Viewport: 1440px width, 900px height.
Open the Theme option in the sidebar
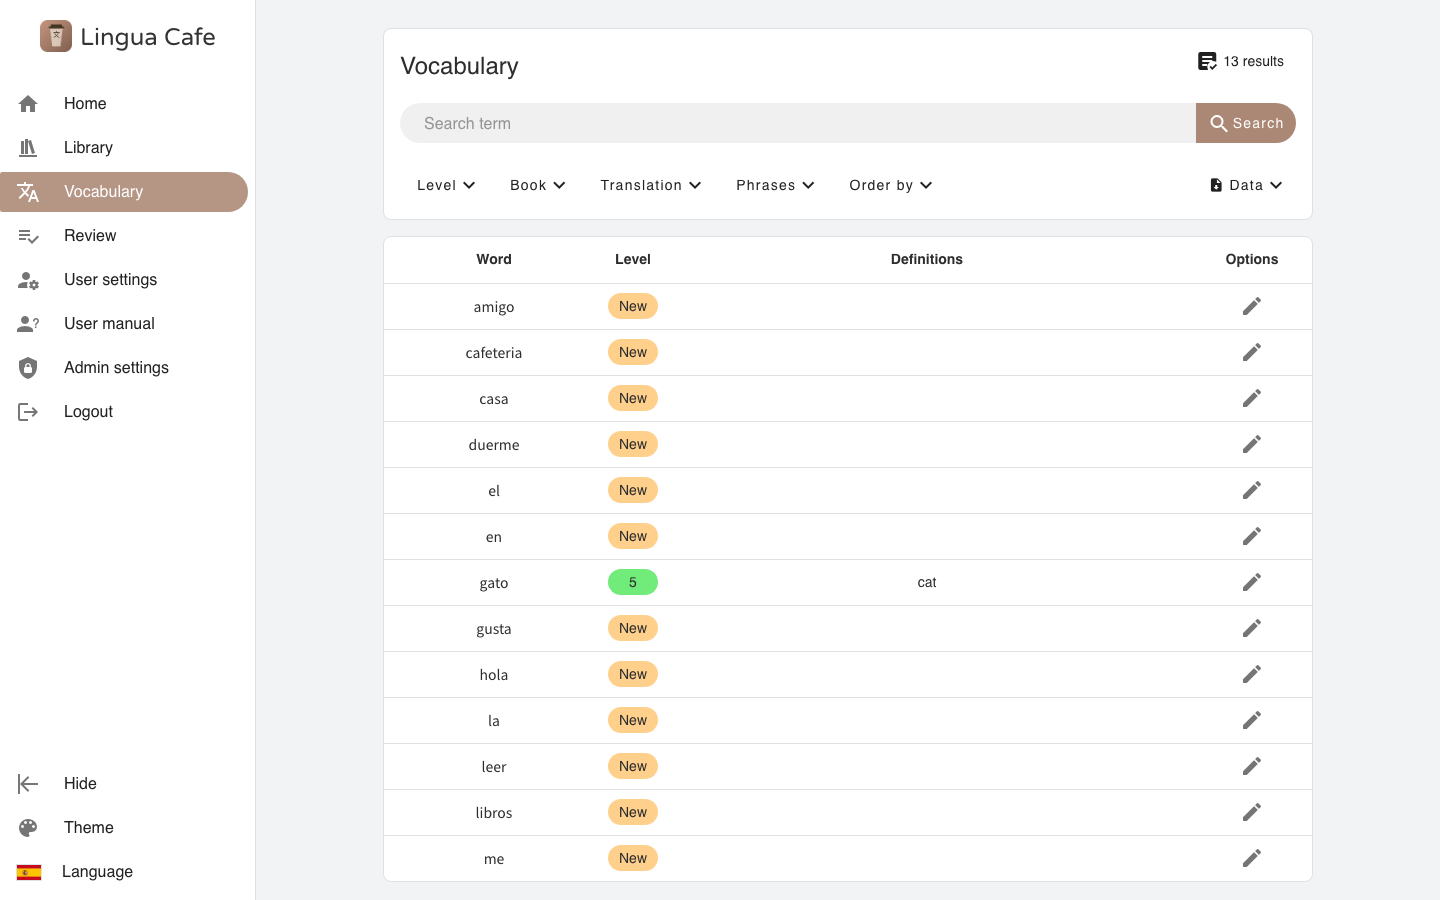[x=124, y=828]
